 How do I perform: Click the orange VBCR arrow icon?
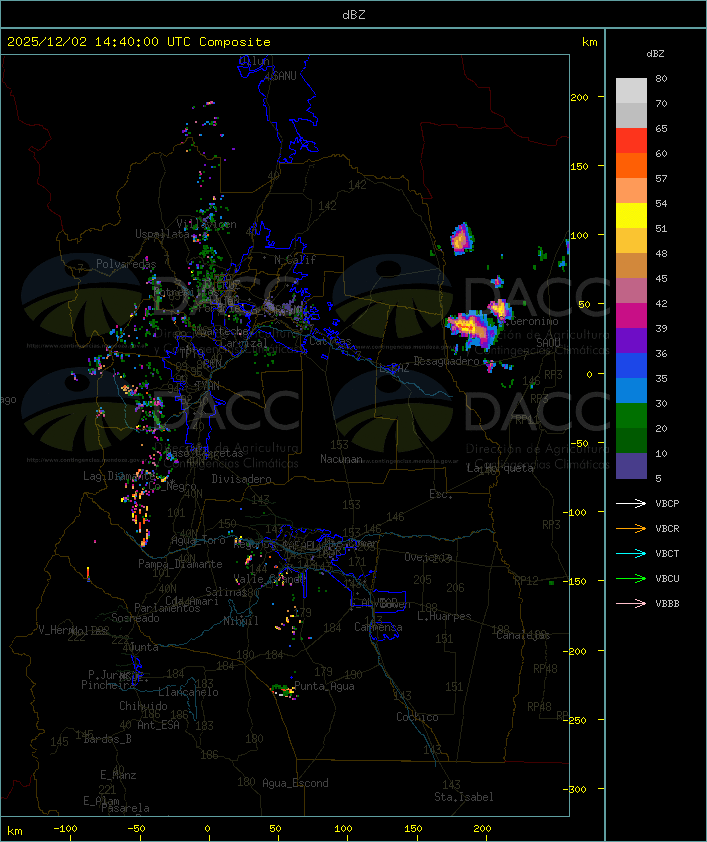tap(631, 529)
